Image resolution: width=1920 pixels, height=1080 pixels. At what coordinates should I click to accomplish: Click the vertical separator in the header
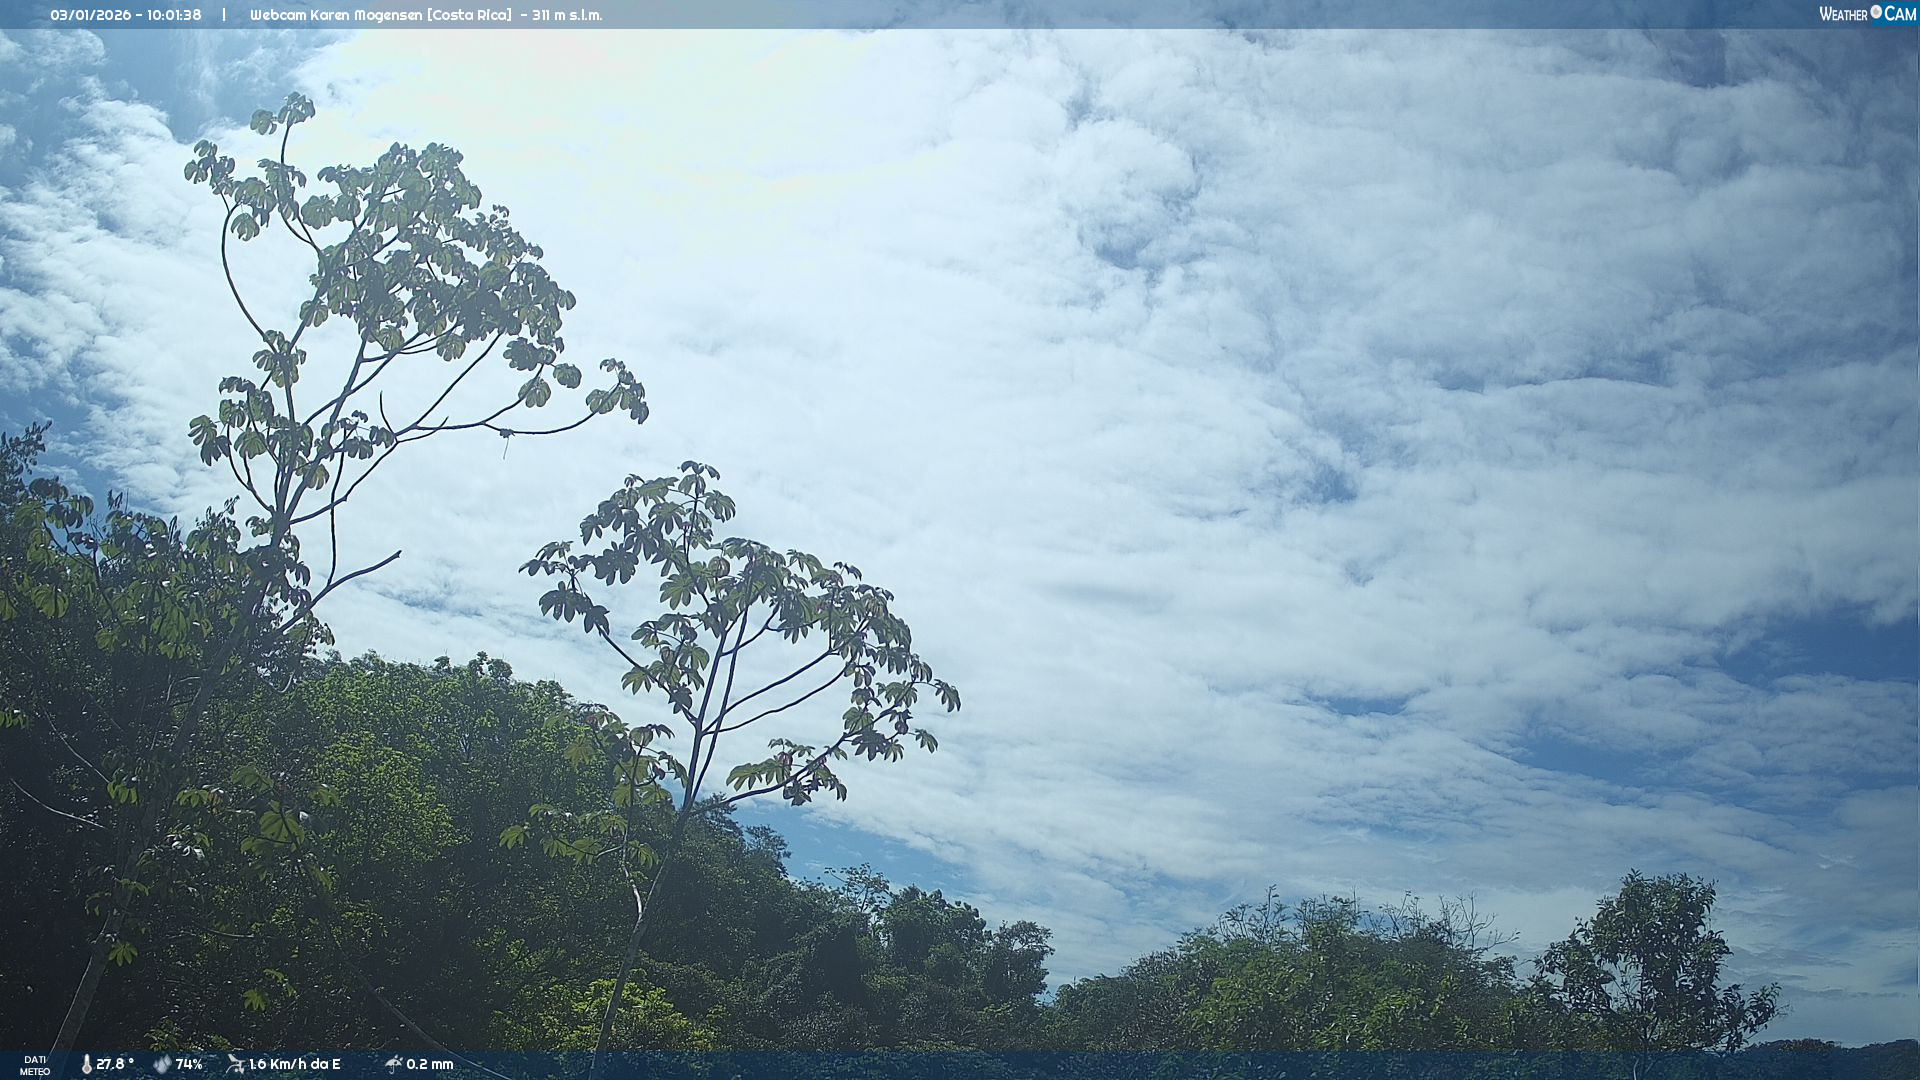coord(224,15)
